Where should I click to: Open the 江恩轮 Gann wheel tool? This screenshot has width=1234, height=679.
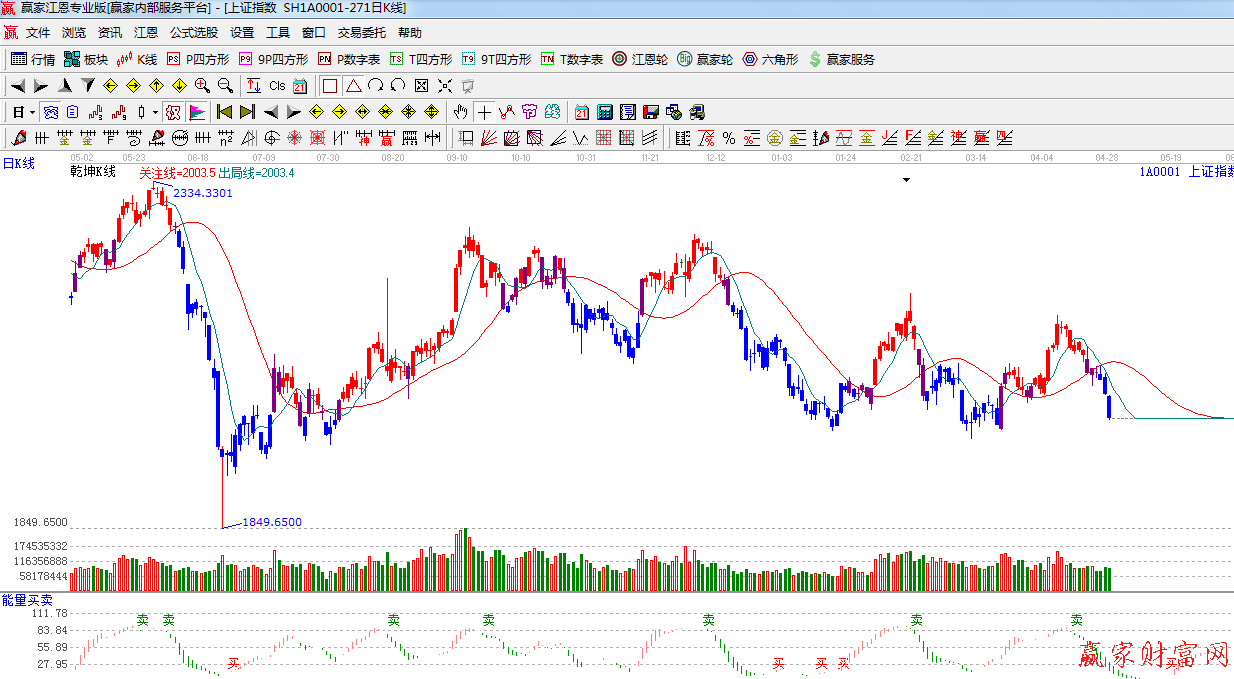pyautogui.click(x=640, y=60)
